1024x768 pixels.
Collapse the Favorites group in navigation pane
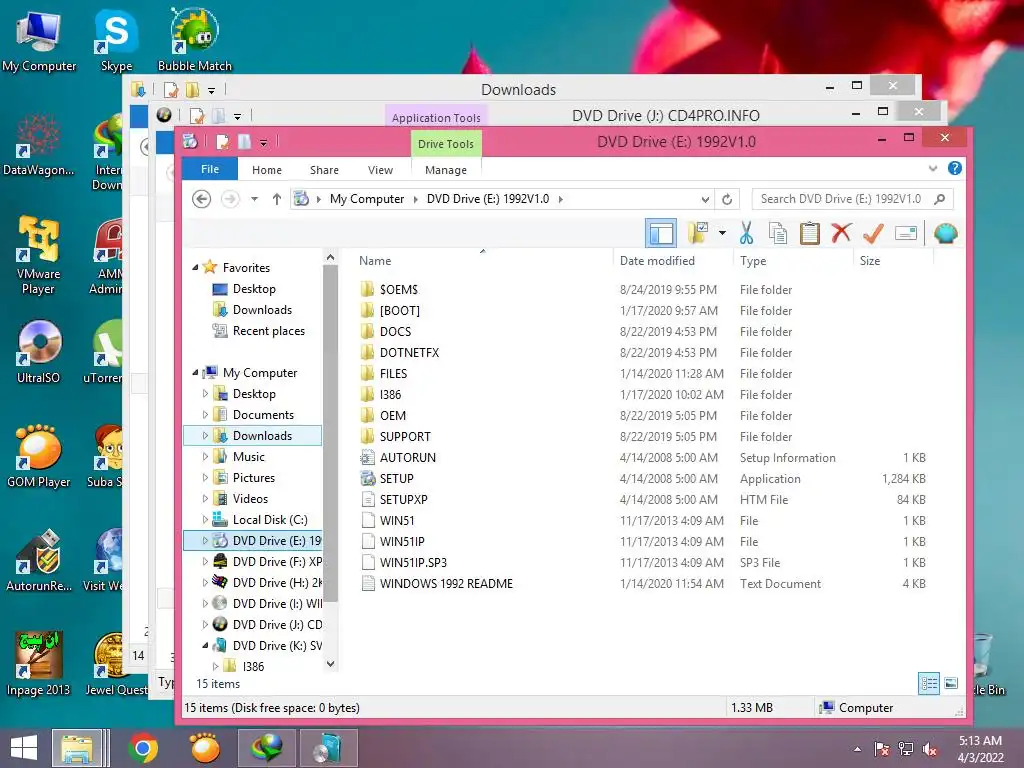195,267
